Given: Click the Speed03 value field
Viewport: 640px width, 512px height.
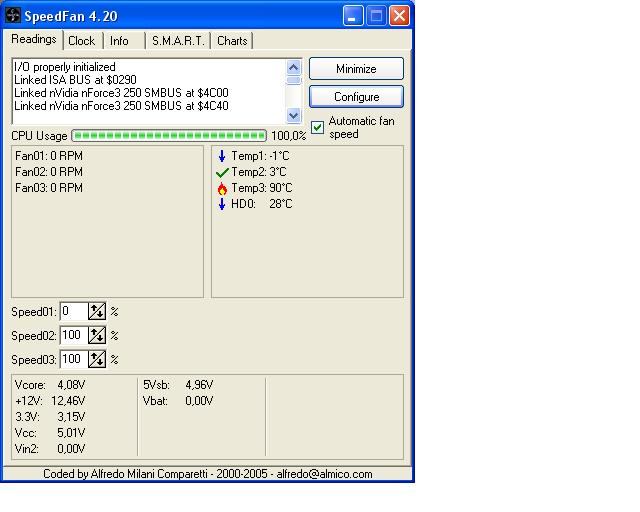Looking at the screenshot, I should 74,359.
